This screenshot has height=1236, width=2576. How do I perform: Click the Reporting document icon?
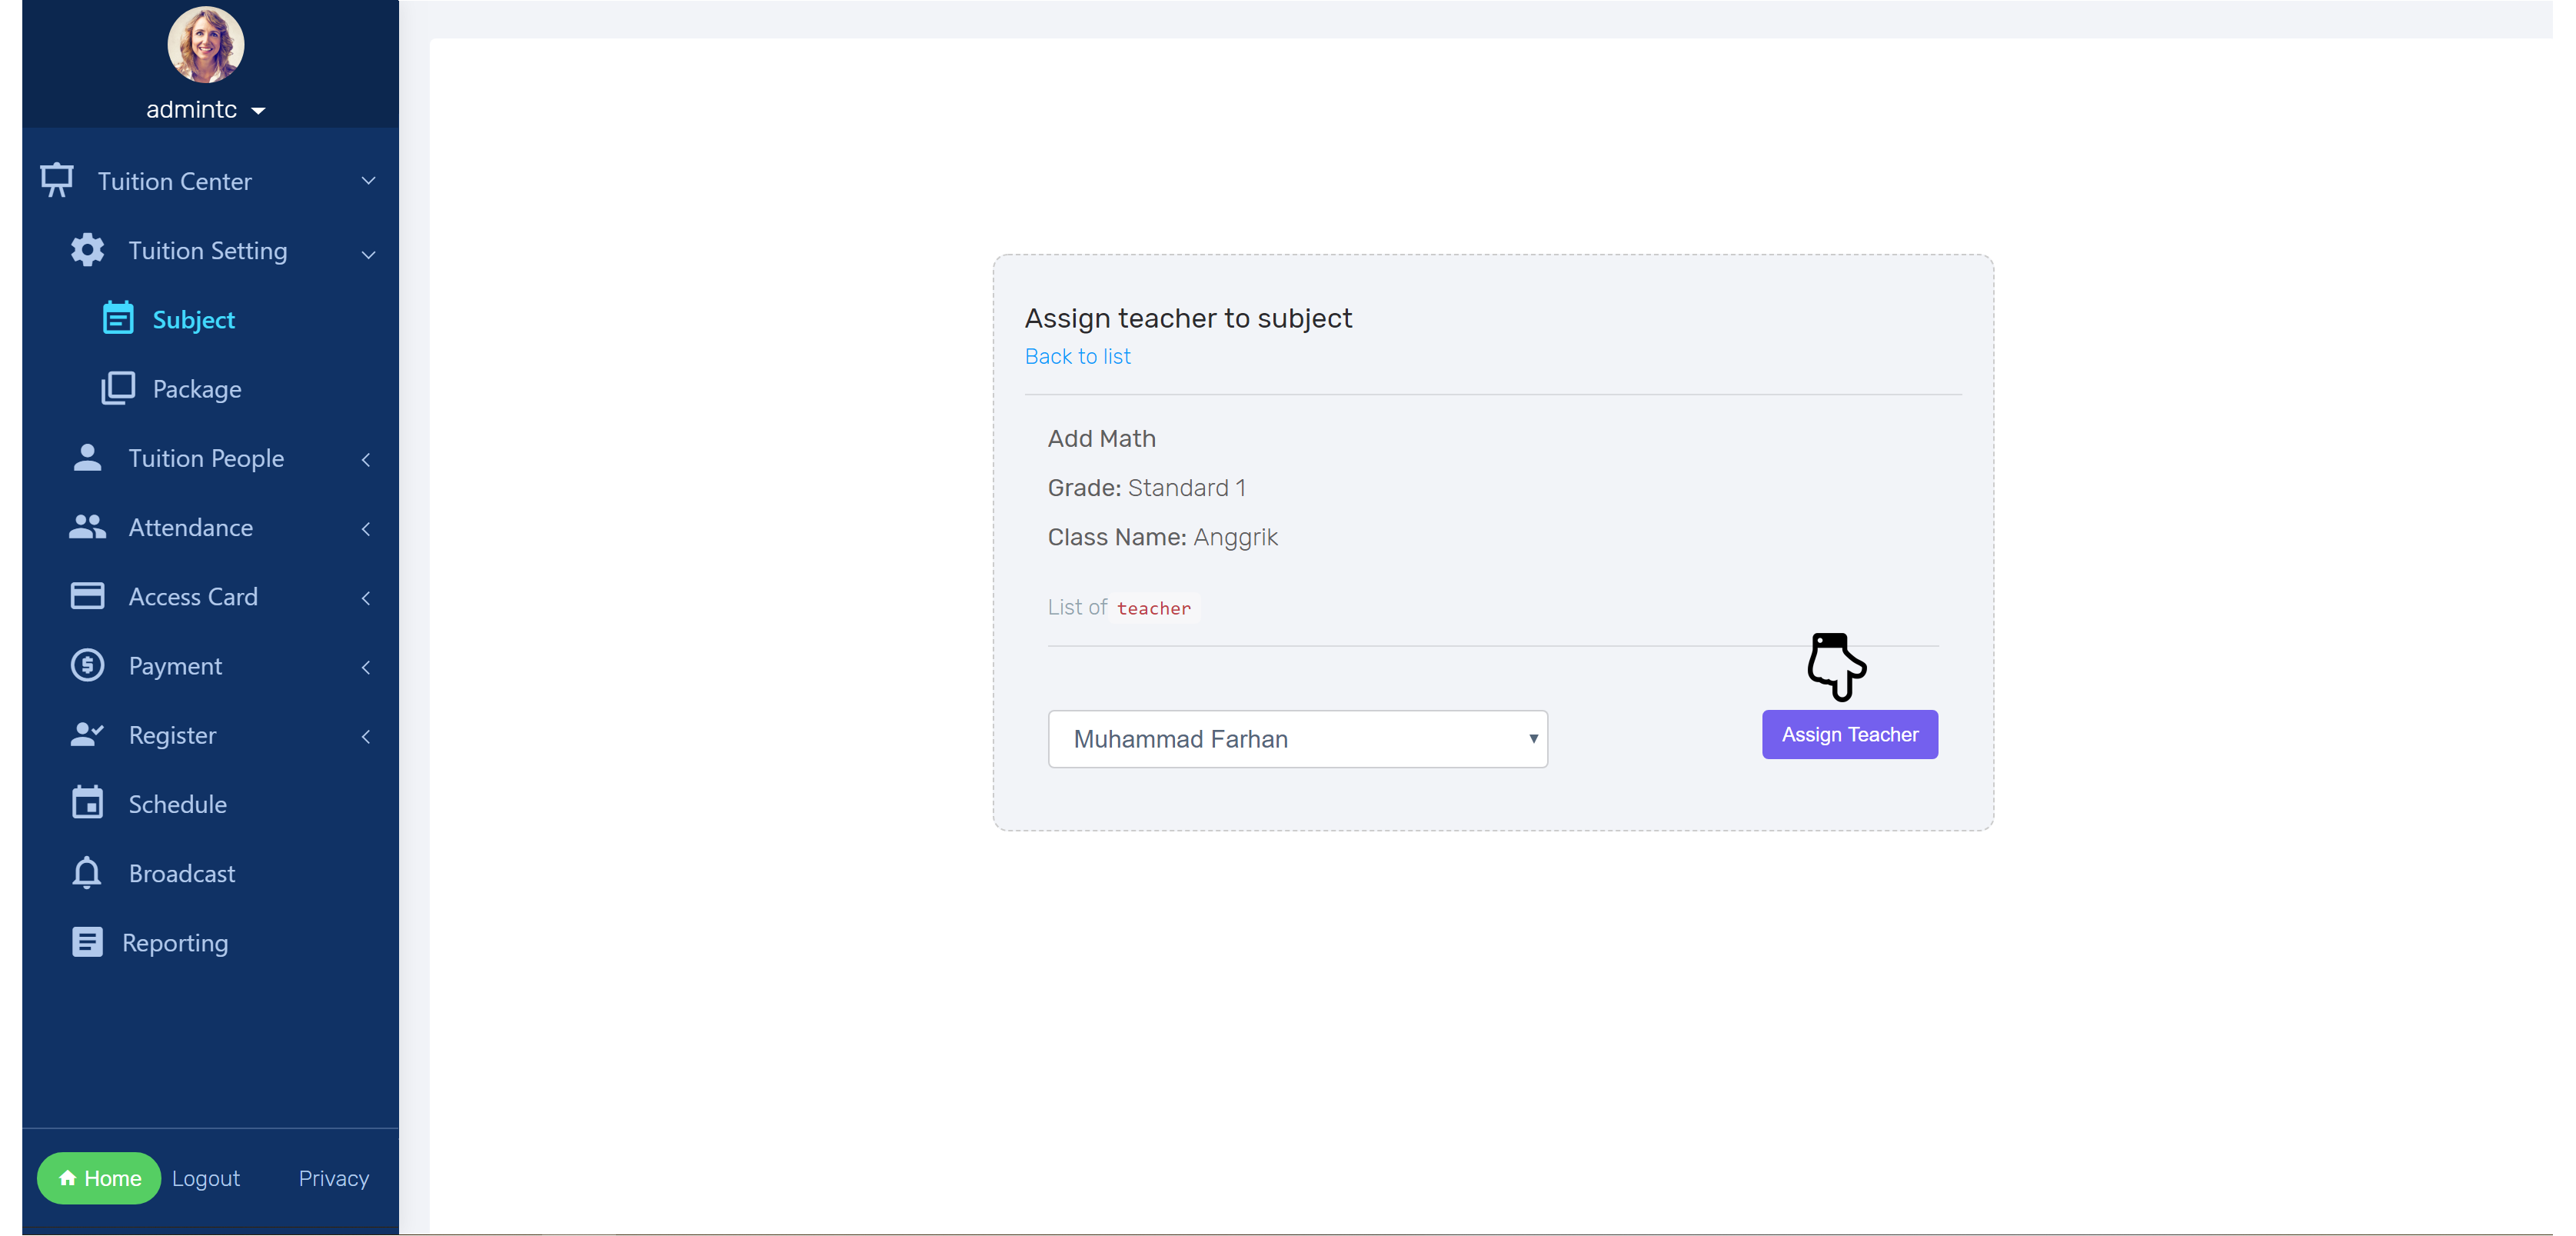tap(87, 942)
